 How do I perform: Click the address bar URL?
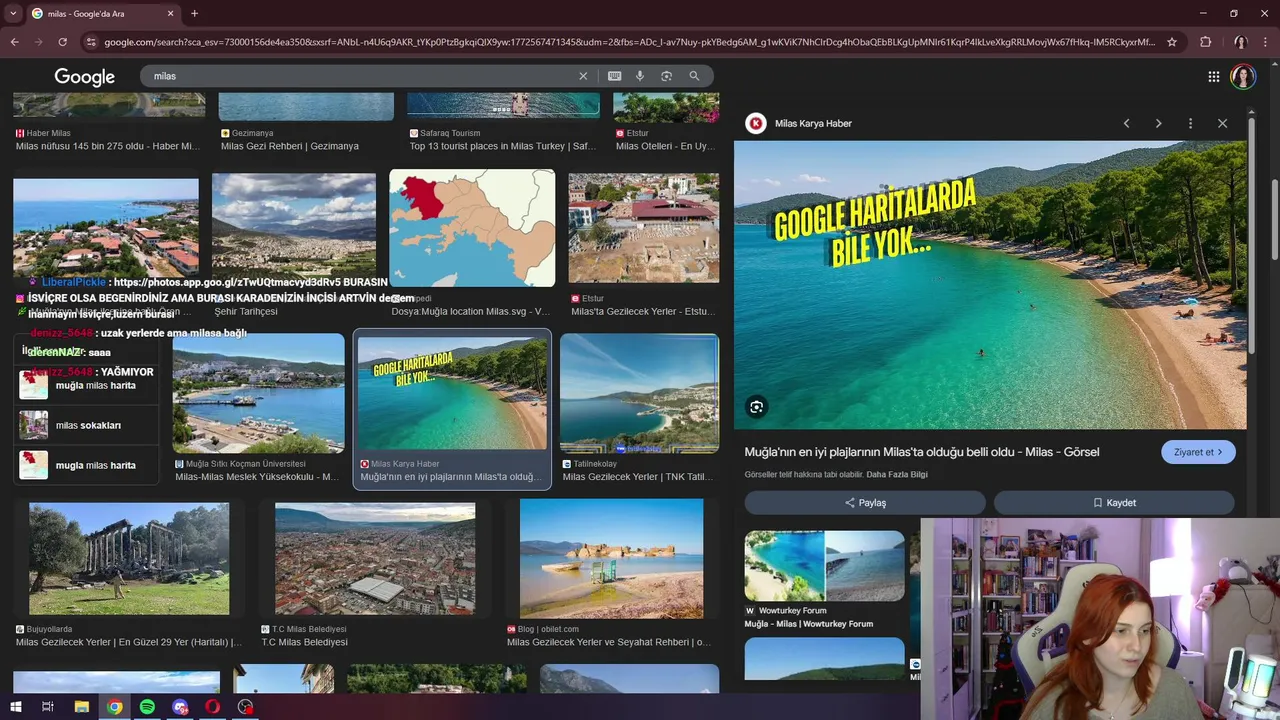[x=630, y=42]
